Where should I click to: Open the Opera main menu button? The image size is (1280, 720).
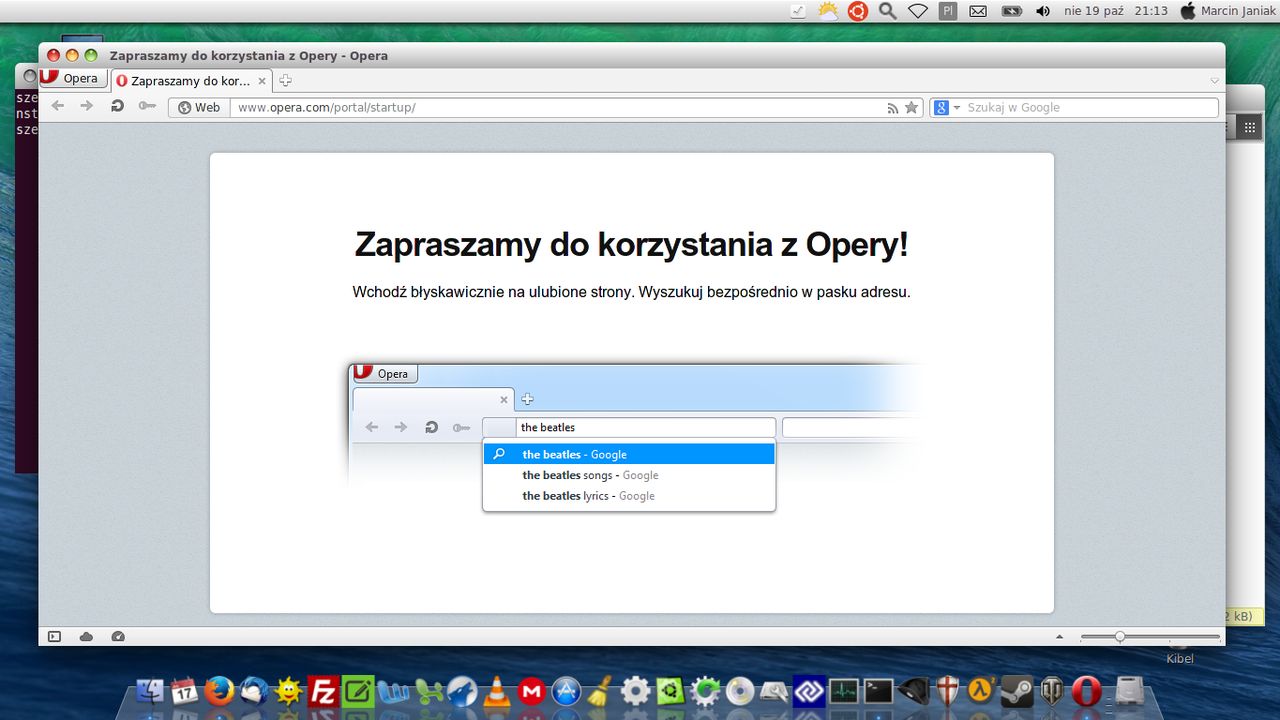pos(72,78)
